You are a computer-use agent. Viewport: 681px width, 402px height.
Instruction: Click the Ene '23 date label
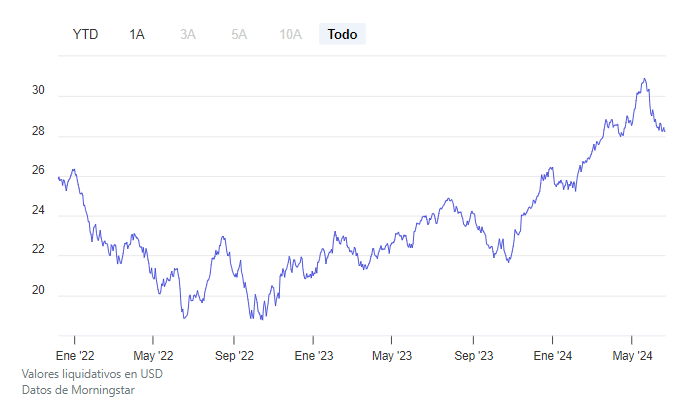tap(314, 355)
